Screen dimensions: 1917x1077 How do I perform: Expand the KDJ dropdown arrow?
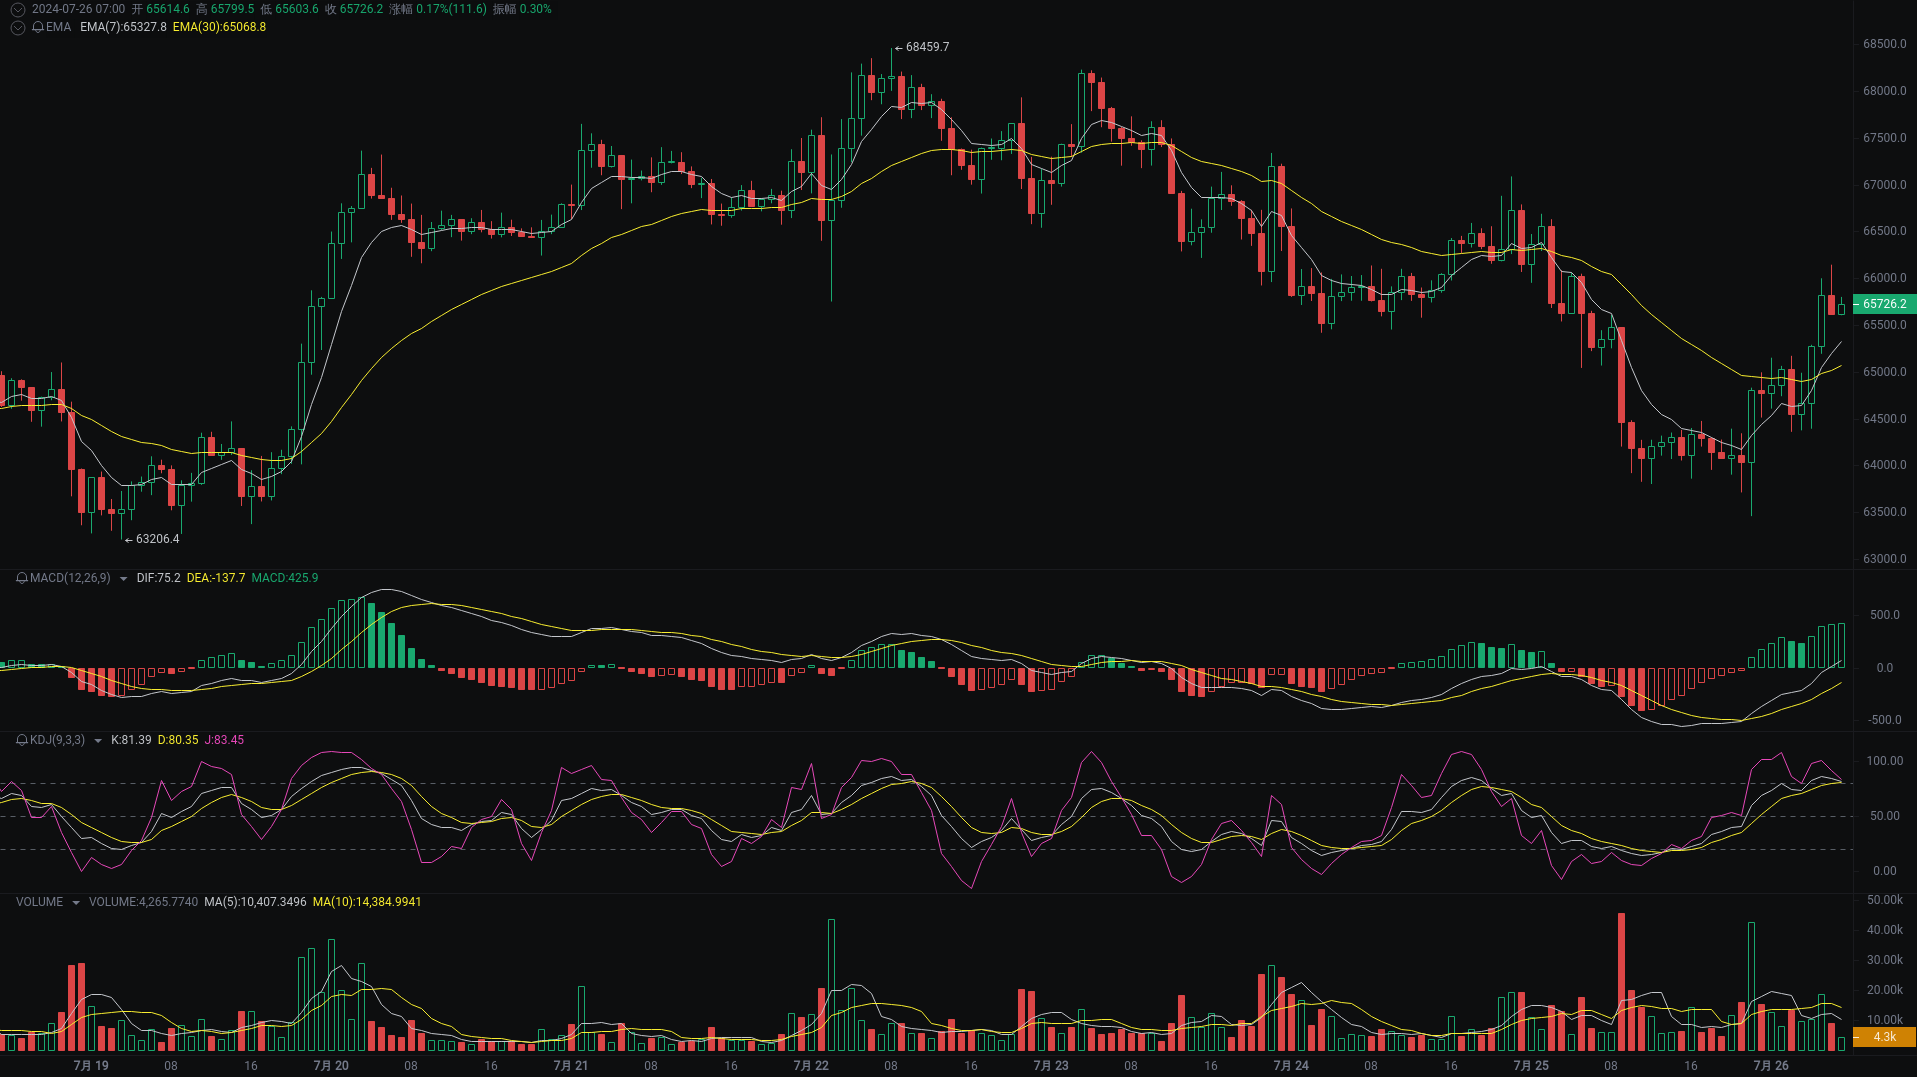(x=98, y=740)
